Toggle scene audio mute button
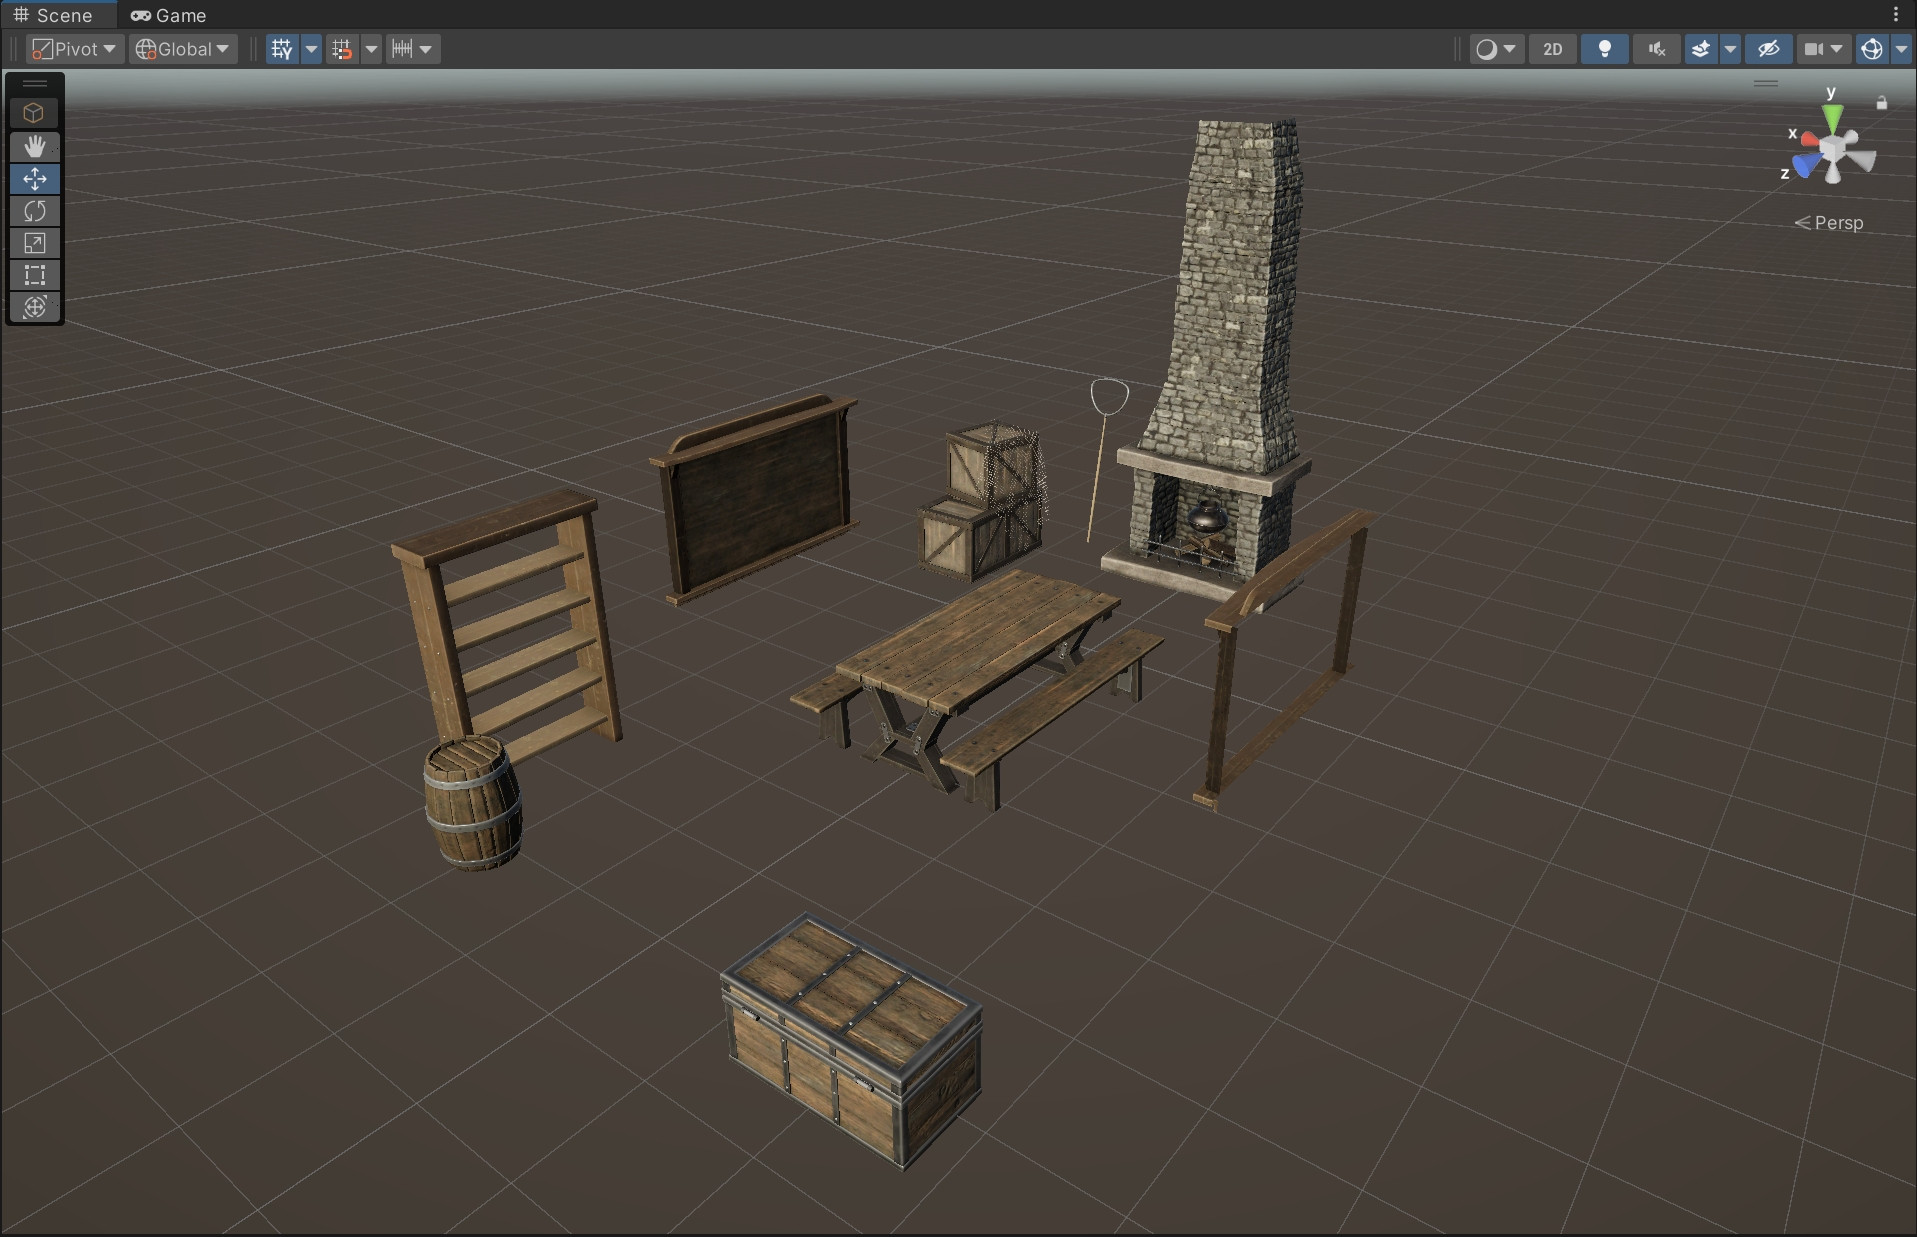Viewport: 1917px width, 1237px height. tap(1656, 49)
